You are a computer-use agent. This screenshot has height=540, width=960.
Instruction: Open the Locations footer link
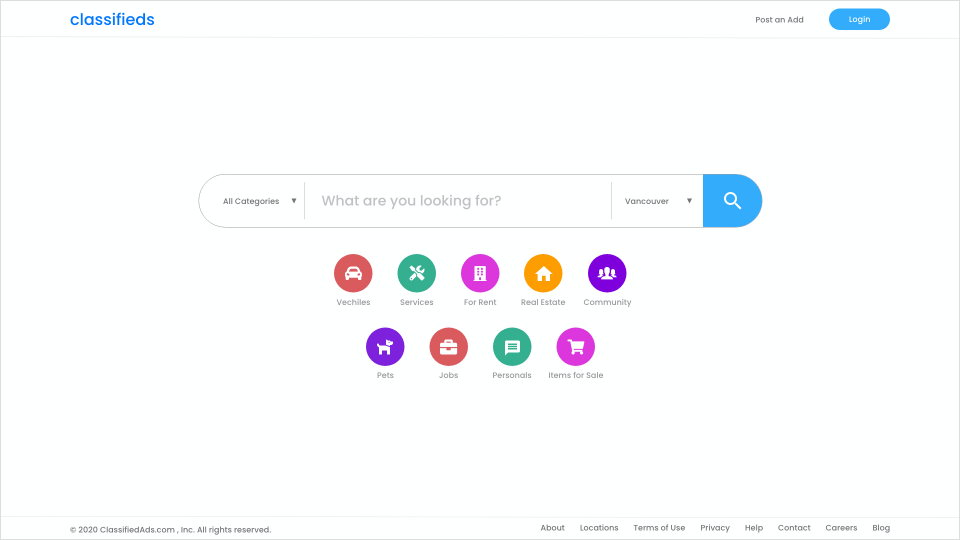pos(599,528)
